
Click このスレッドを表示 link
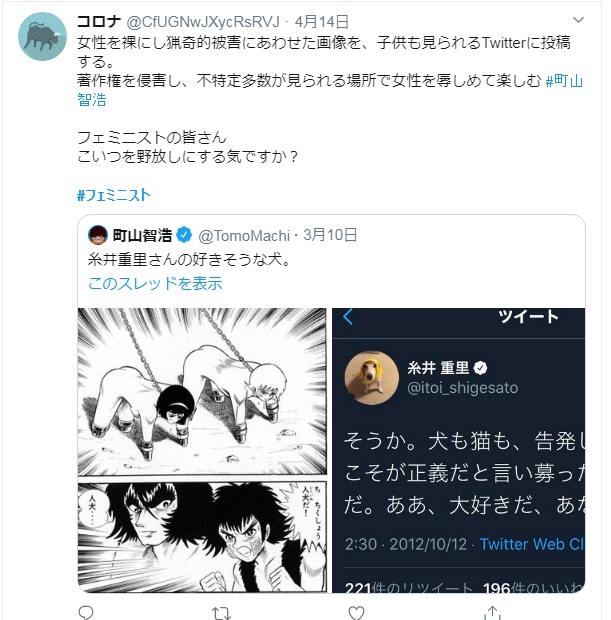point(155,284)
